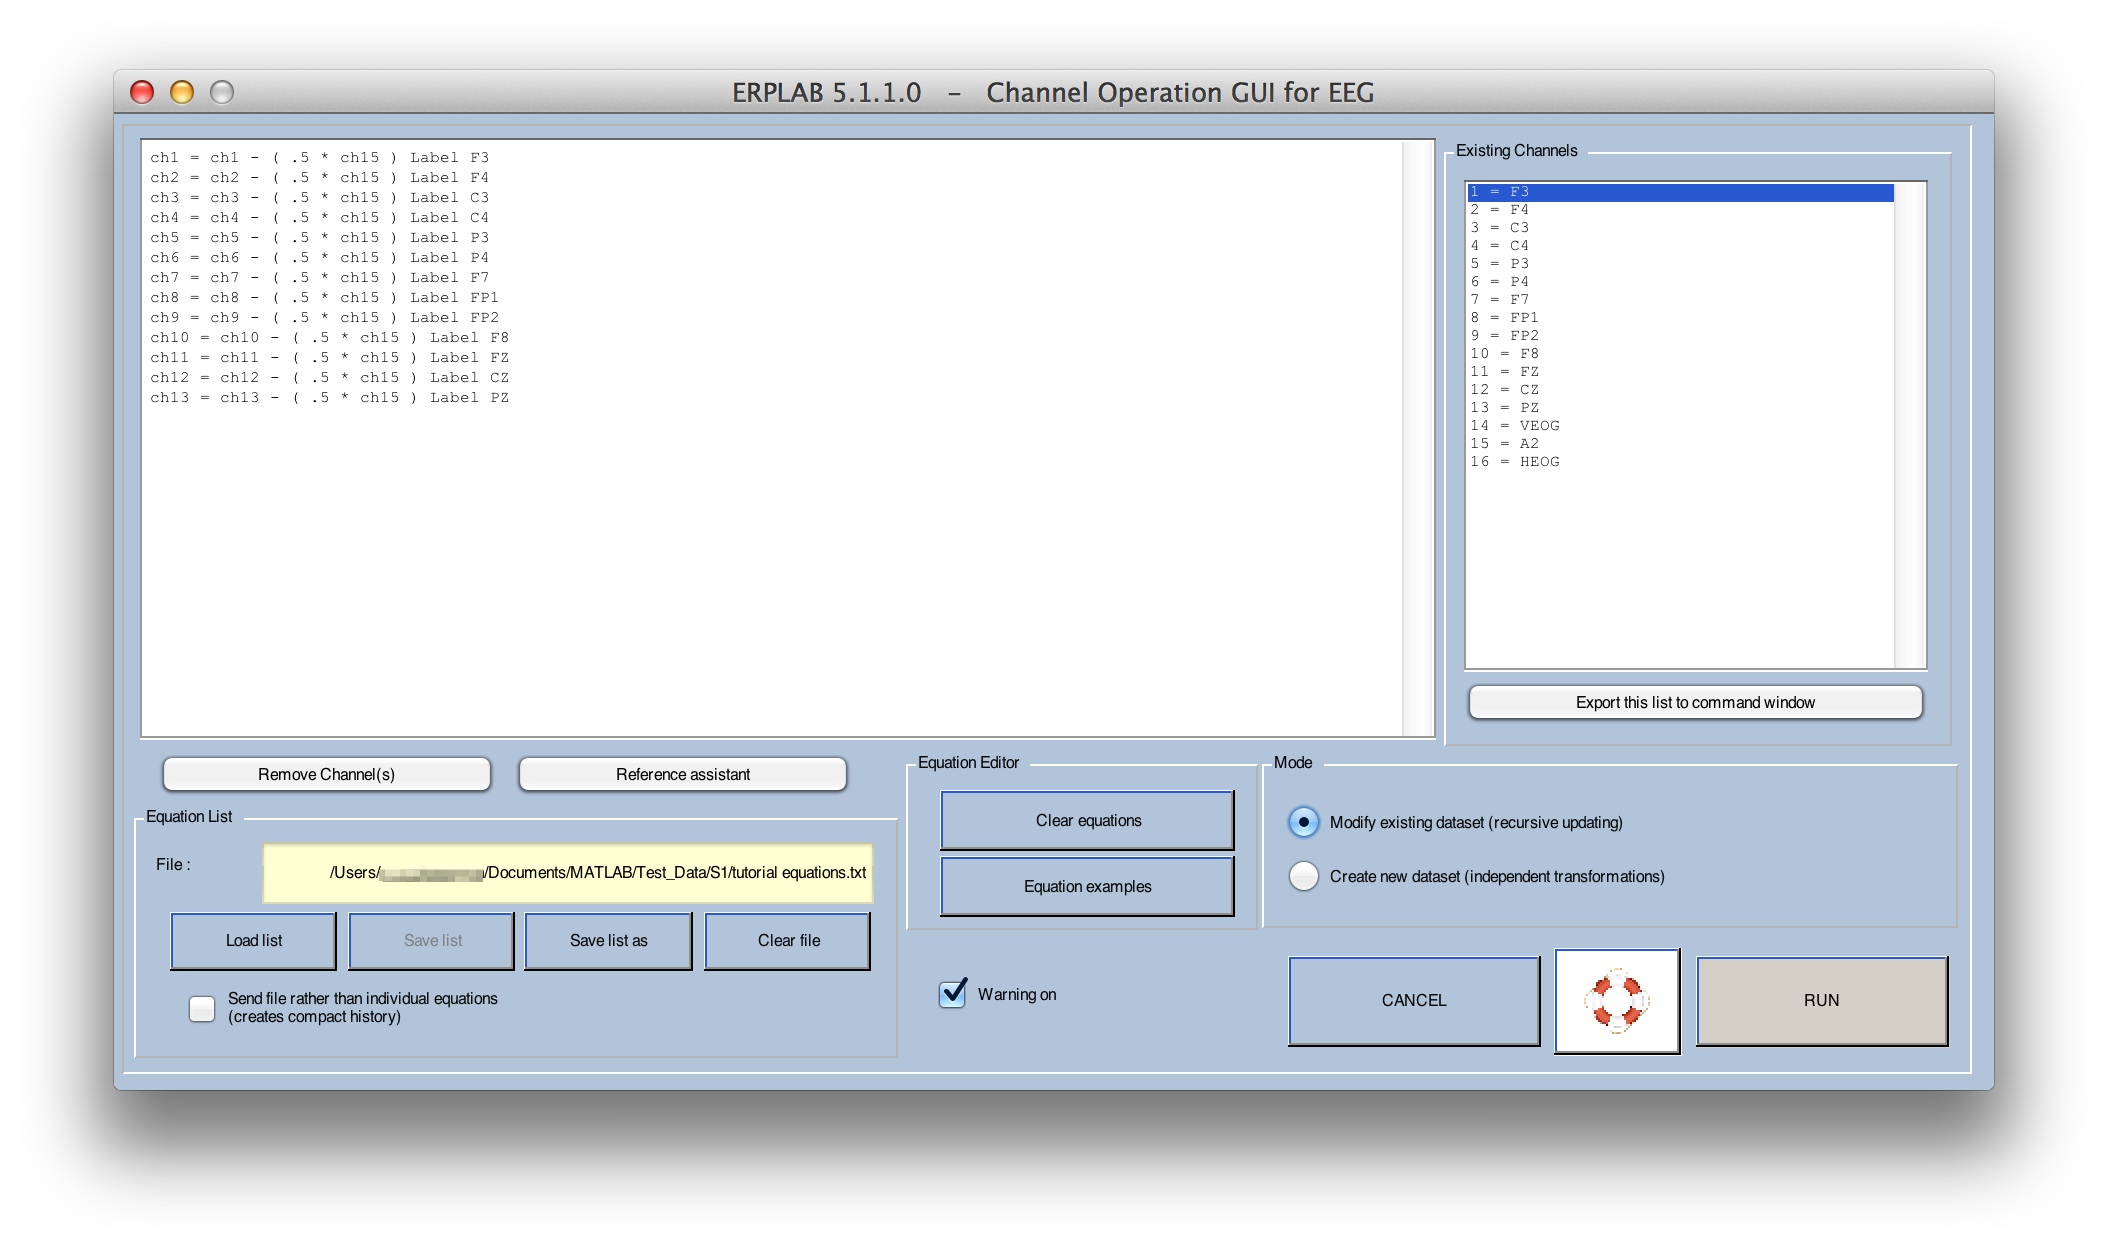Select channel 11 = FZ in list
Screen dimensions: 2108x1248
pyautogui.click(x=1680, y=372)
